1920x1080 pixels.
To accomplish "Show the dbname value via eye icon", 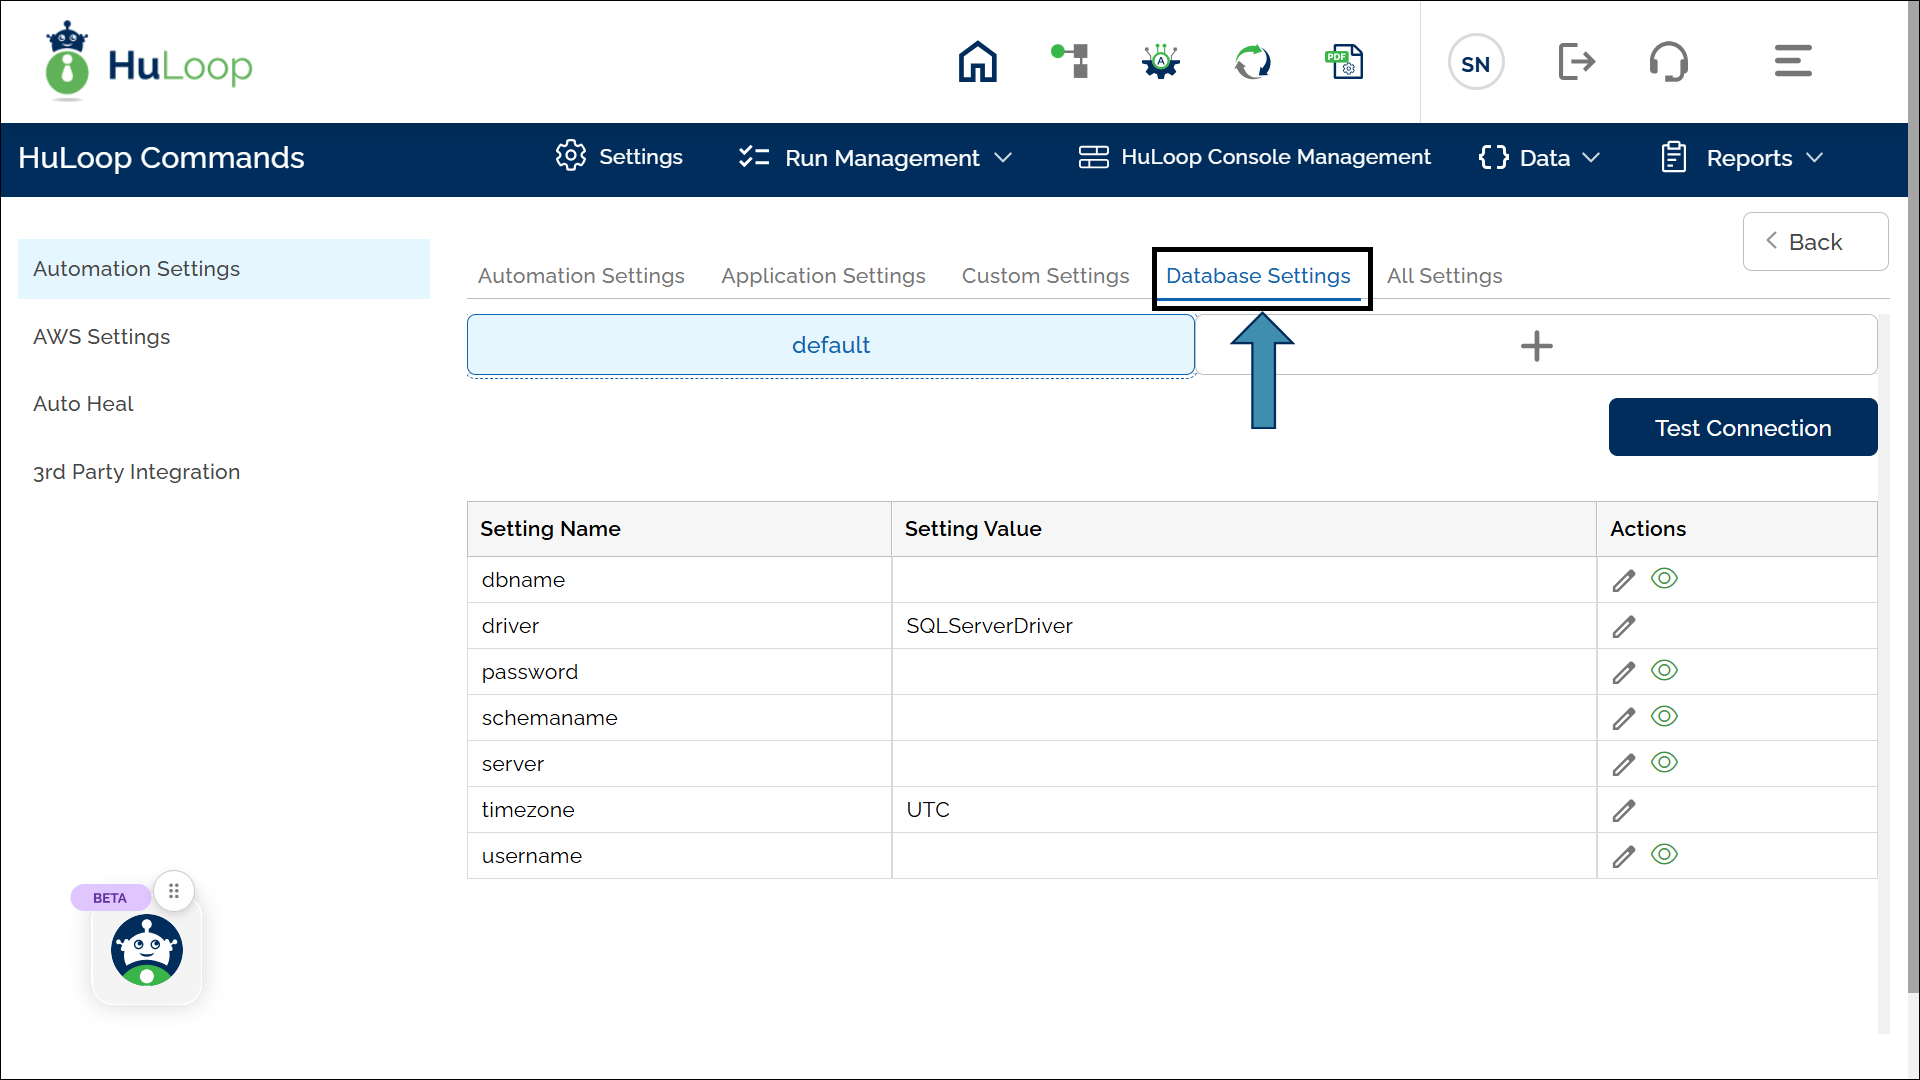I will coord(1664,578).
